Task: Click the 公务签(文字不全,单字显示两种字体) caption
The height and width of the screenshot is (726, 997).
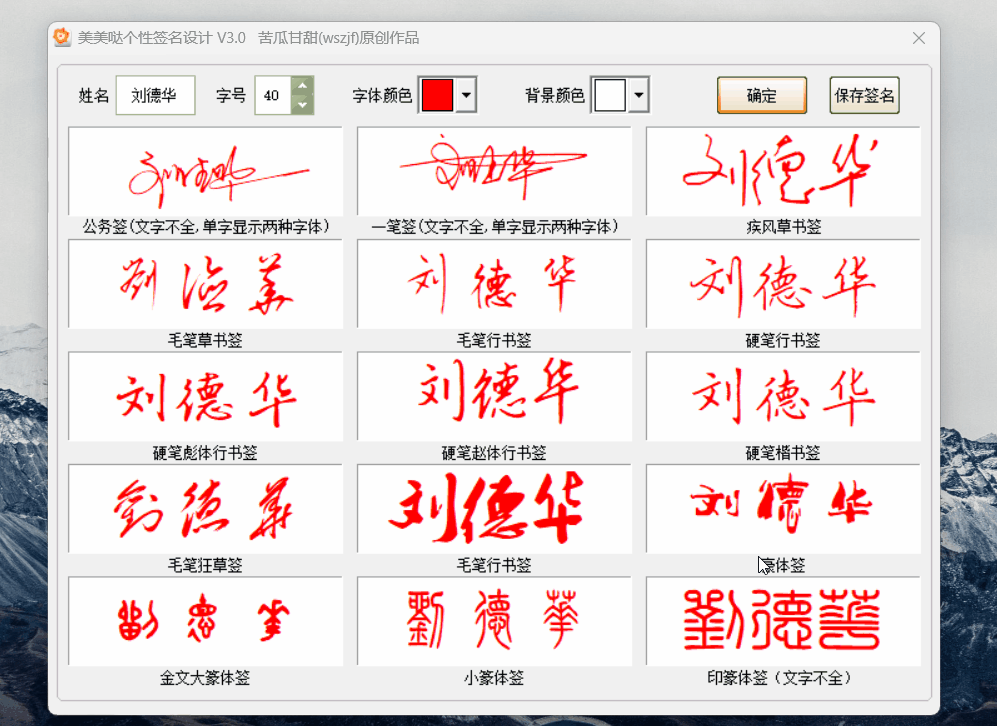Action: [x=205, y=227]
